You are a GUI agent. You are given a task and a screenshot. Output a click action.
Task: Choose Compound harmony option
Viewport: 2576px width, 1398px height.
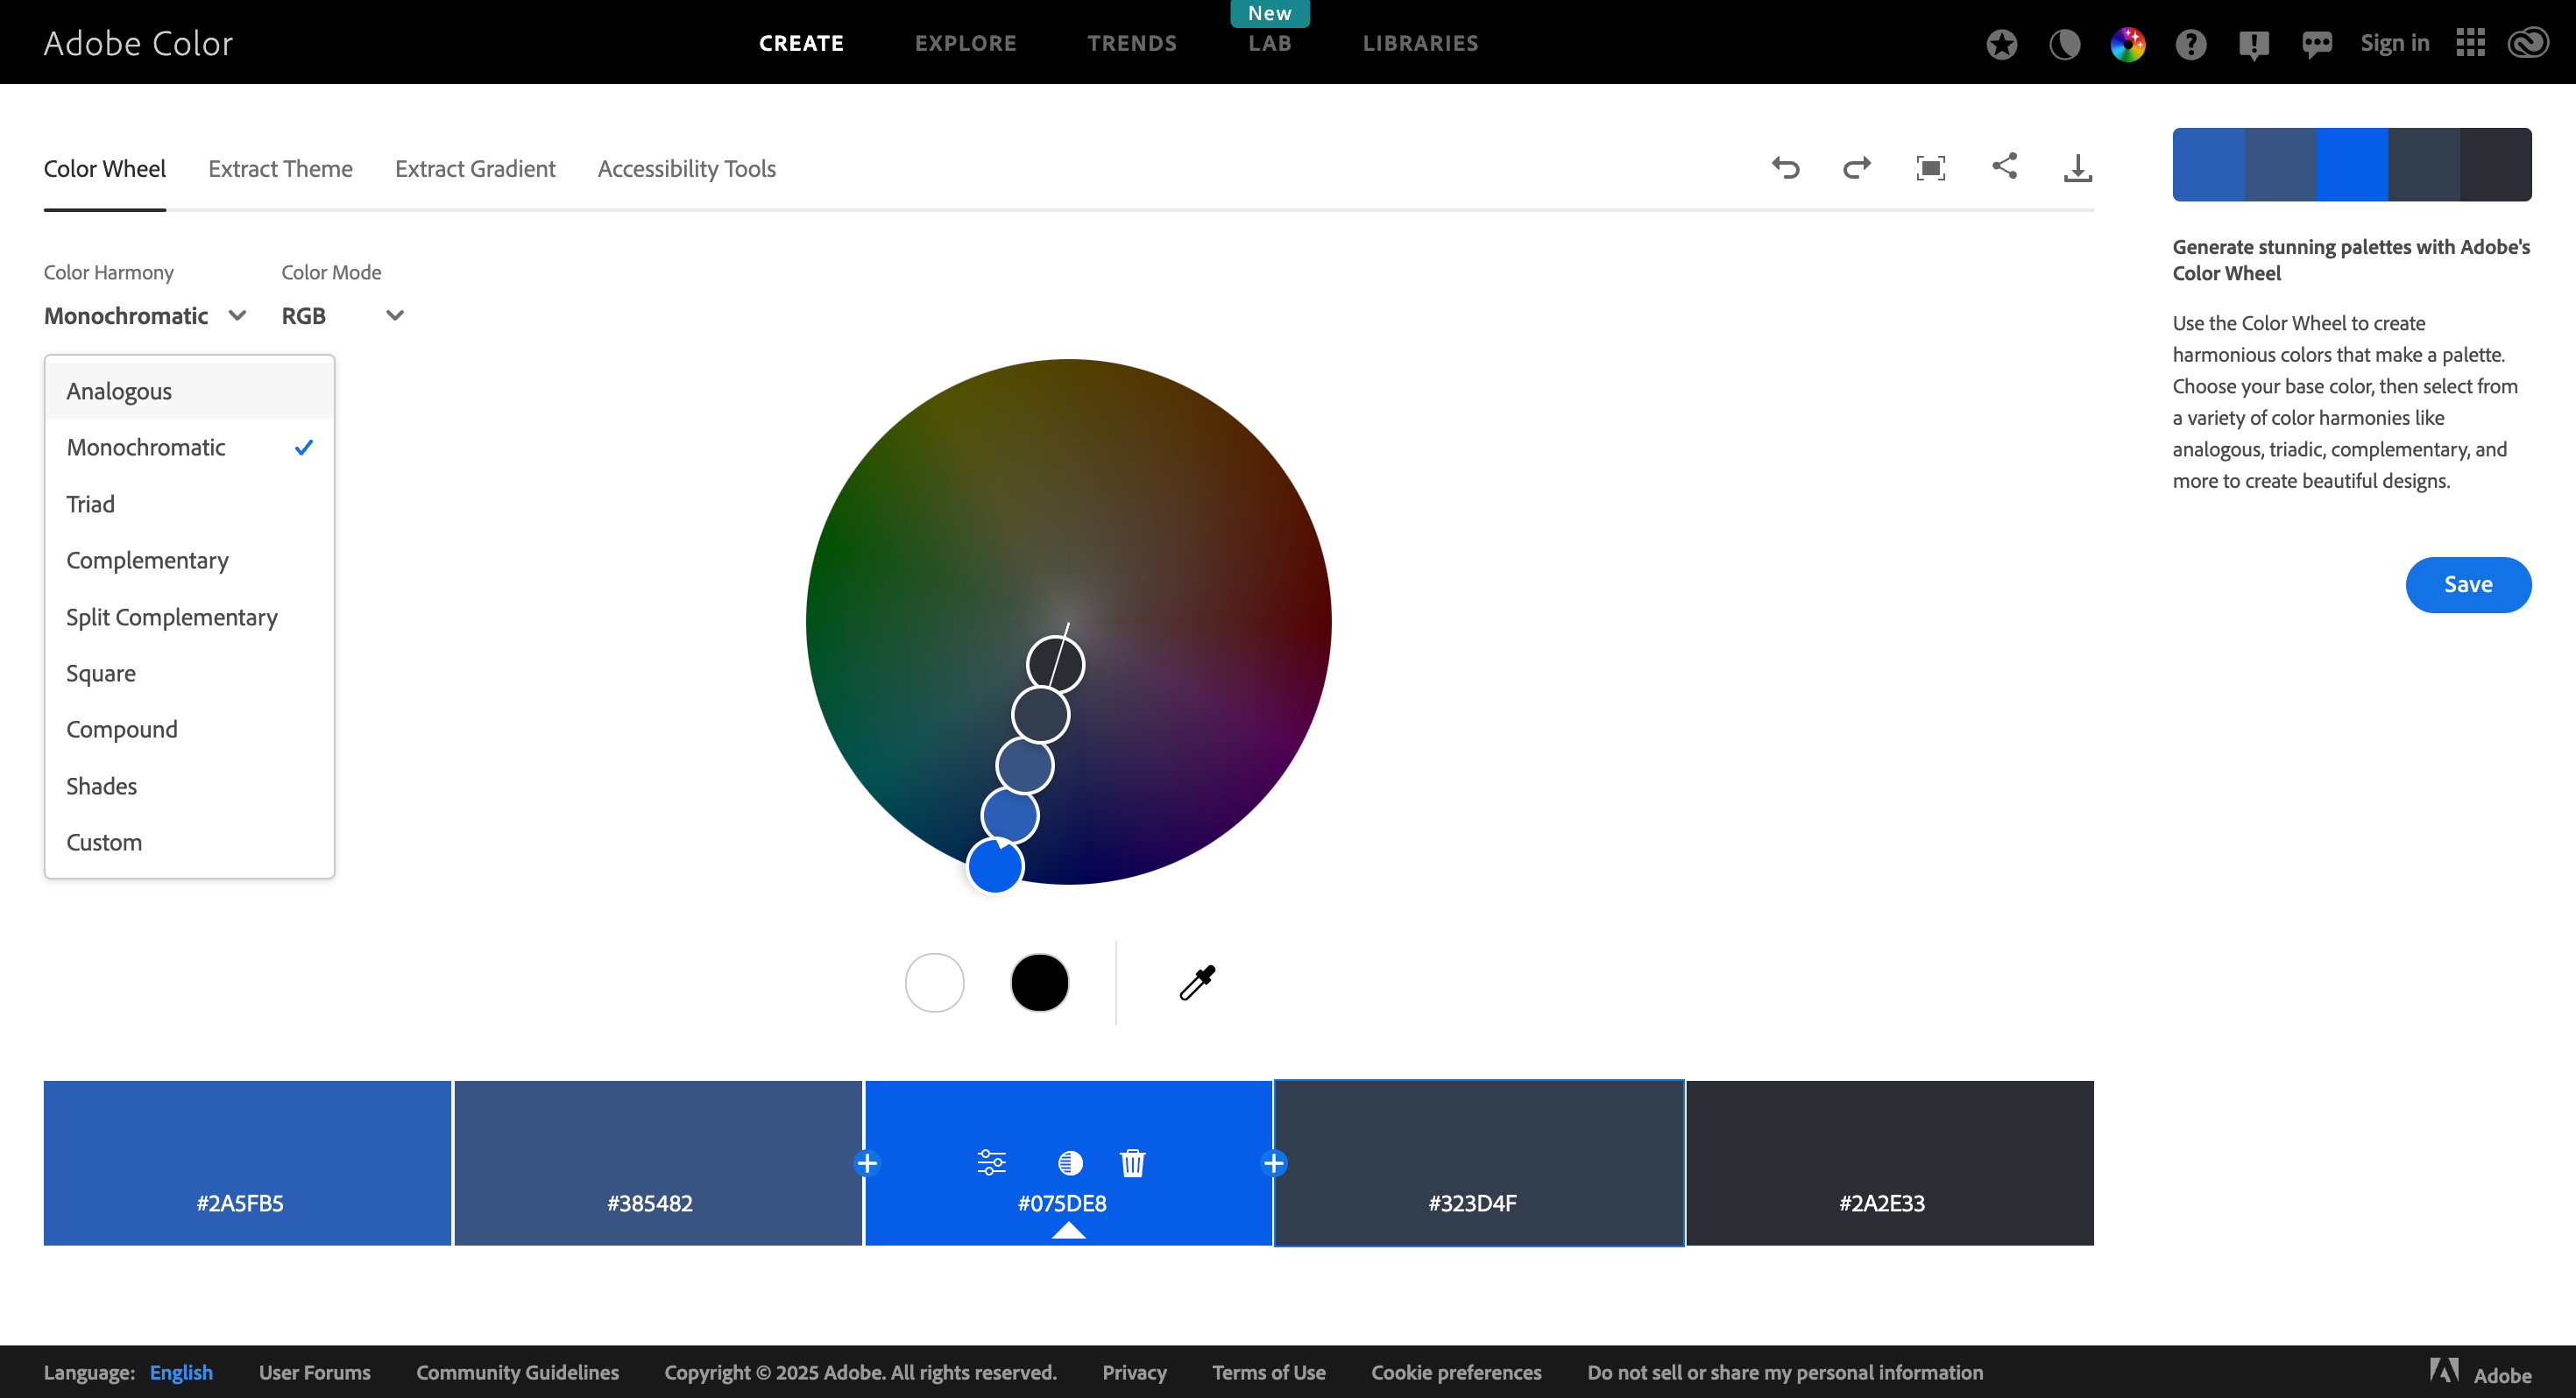(x=190, y=729)
